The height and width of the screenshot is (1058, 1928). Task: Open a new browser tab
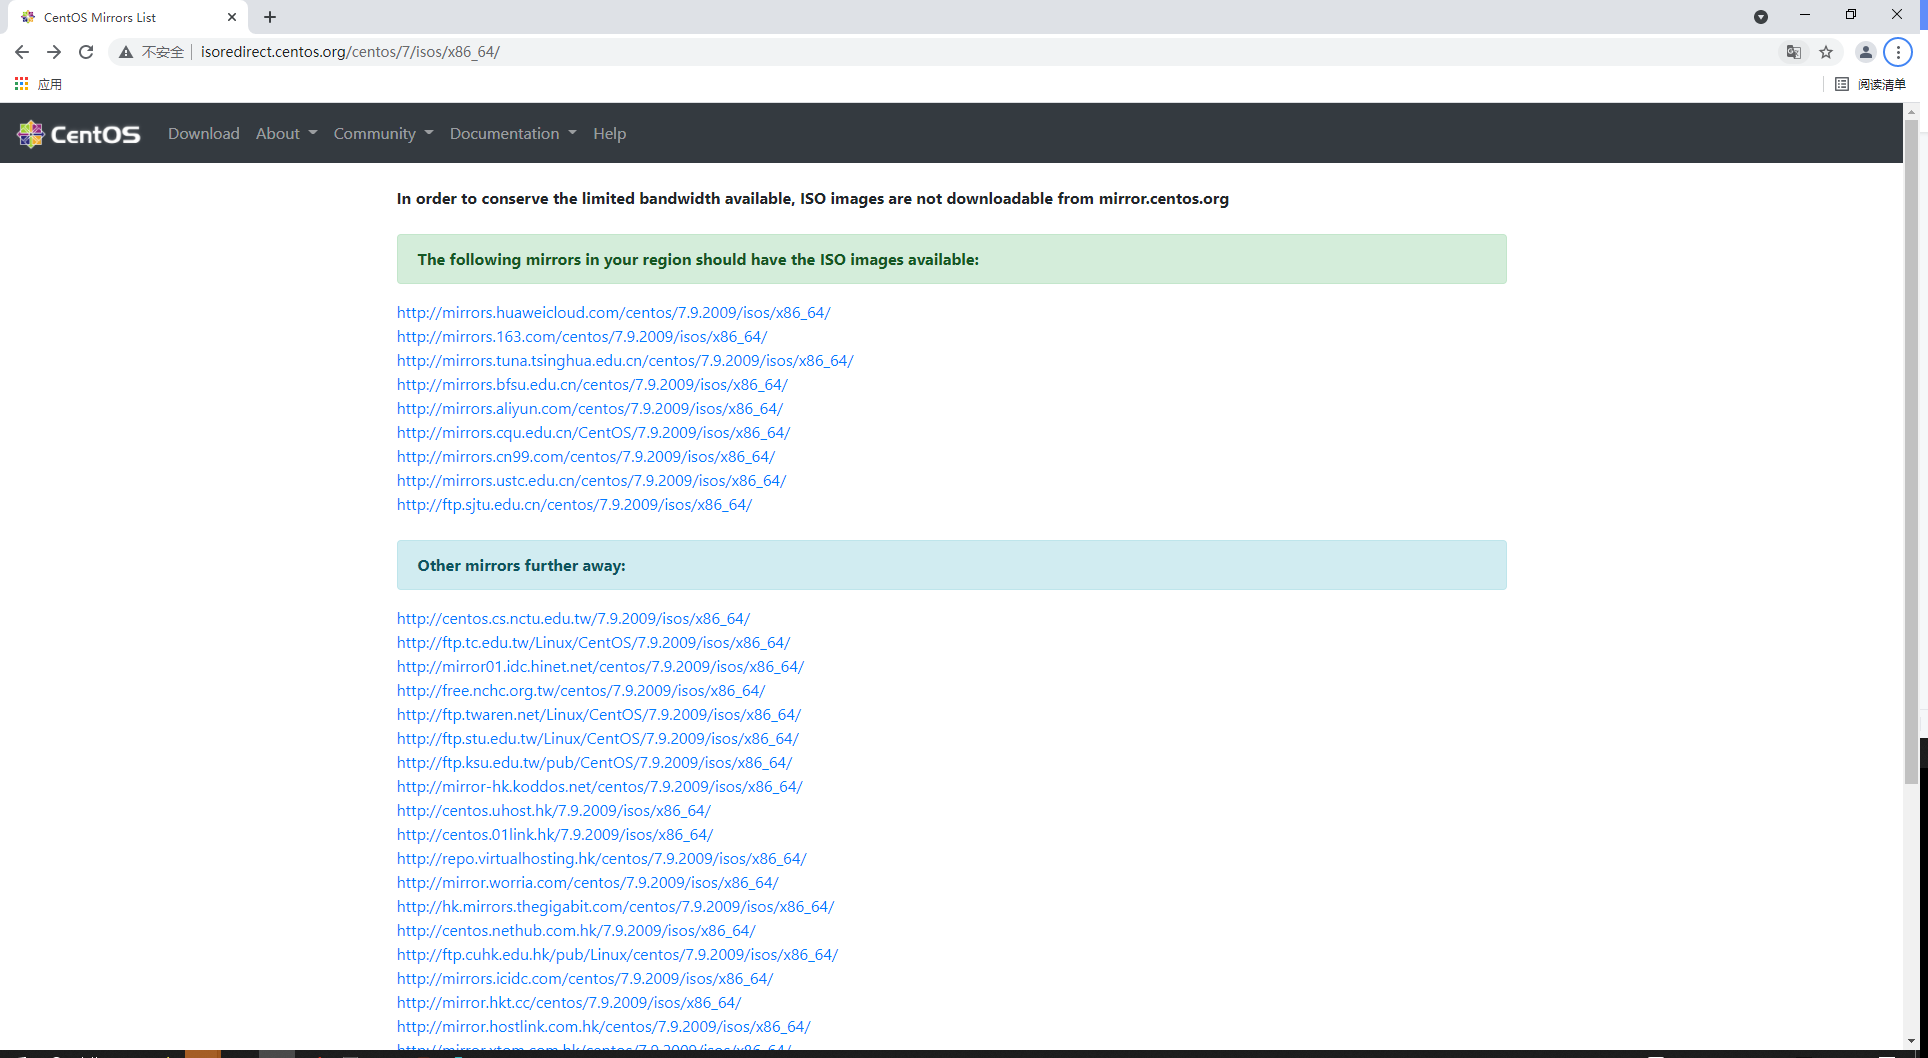[x=270, y=17]
